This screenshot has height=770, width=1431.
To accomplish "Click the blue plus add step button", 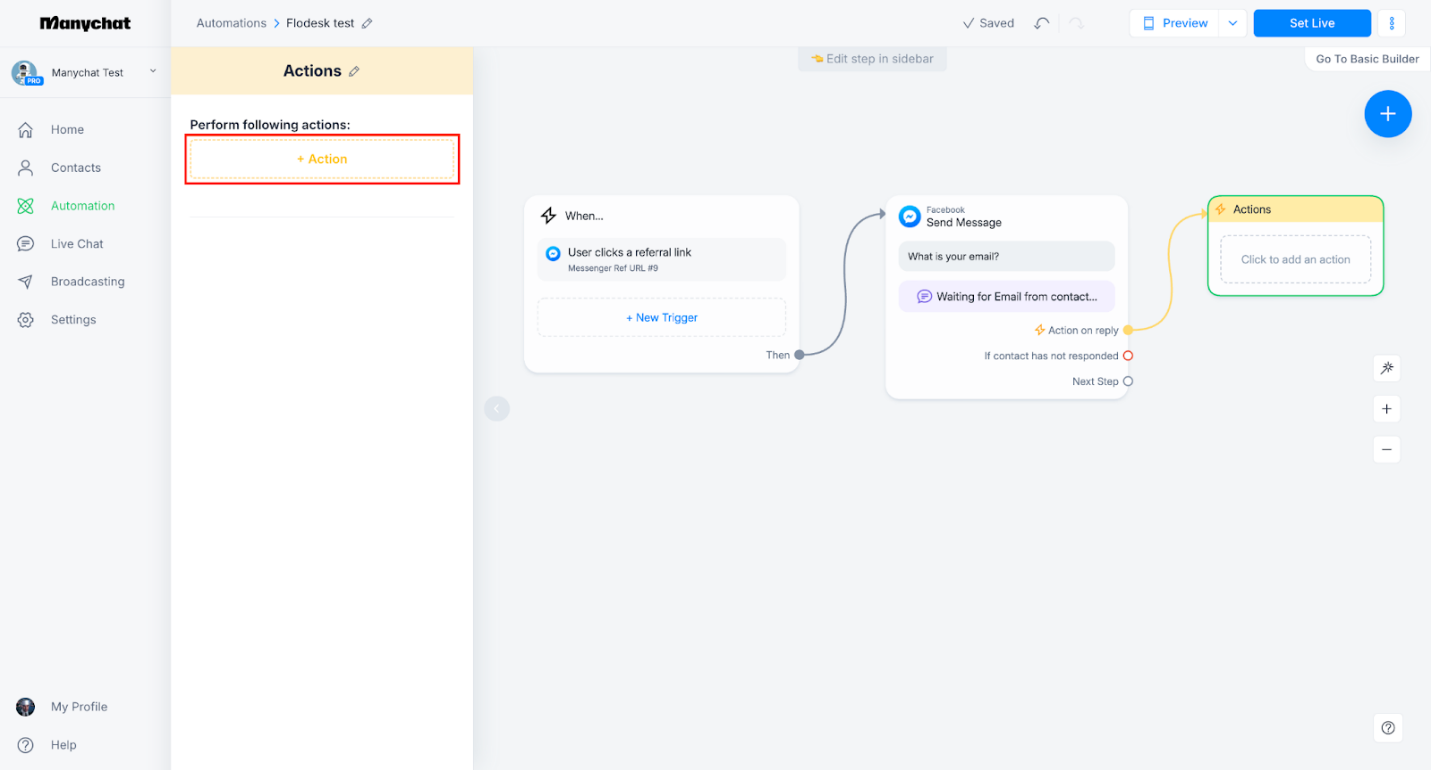I will click(x=1388, y=114).
